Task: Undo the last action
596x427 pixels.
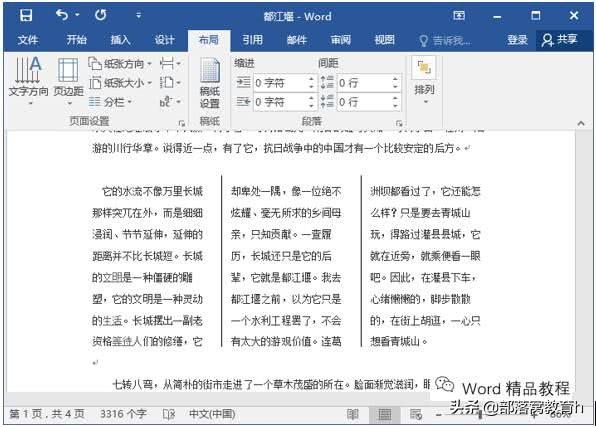Action: [62, 15]
